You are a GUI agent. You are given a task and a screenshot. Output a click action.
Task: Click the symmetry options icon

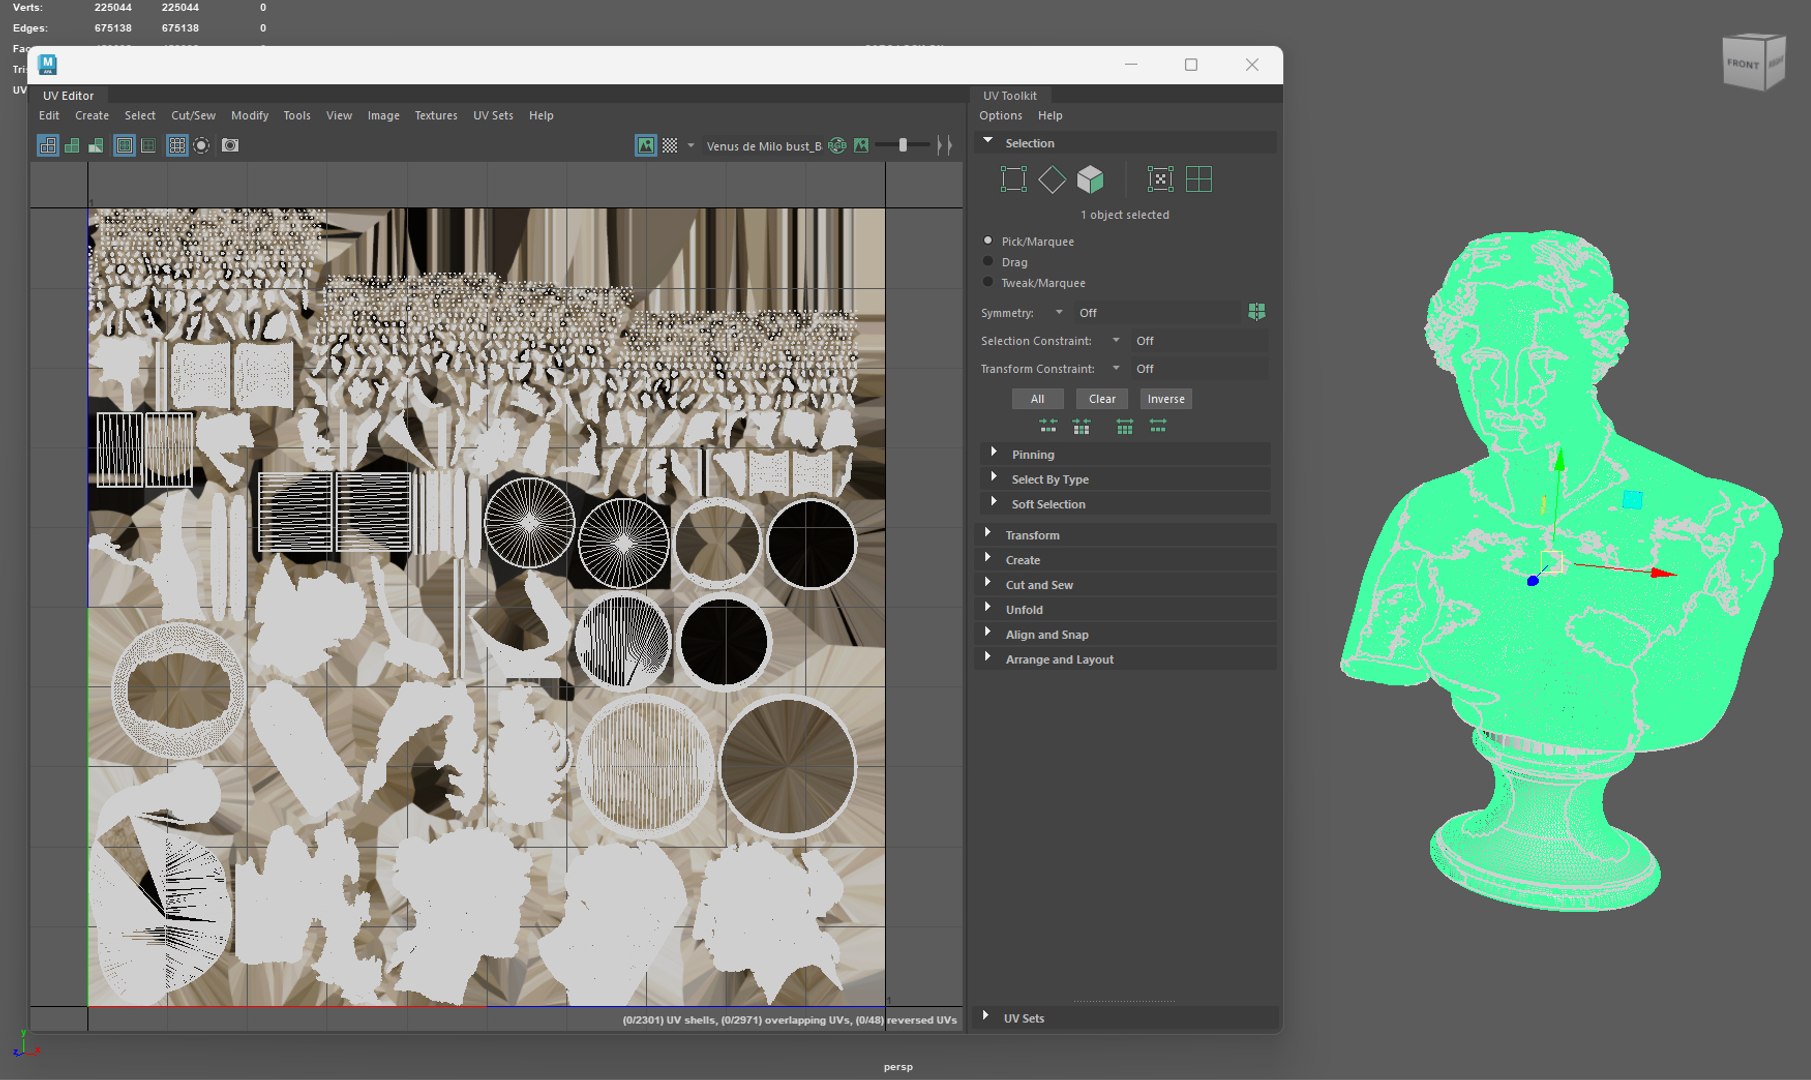pyautogui.click(x=1257, y=313)
